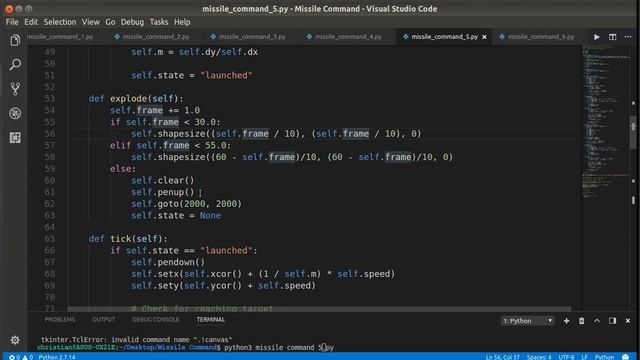Open the Help menu
The height and width of the screenshot is (360, 640).
pyautogui.click(x=182, y=22)
